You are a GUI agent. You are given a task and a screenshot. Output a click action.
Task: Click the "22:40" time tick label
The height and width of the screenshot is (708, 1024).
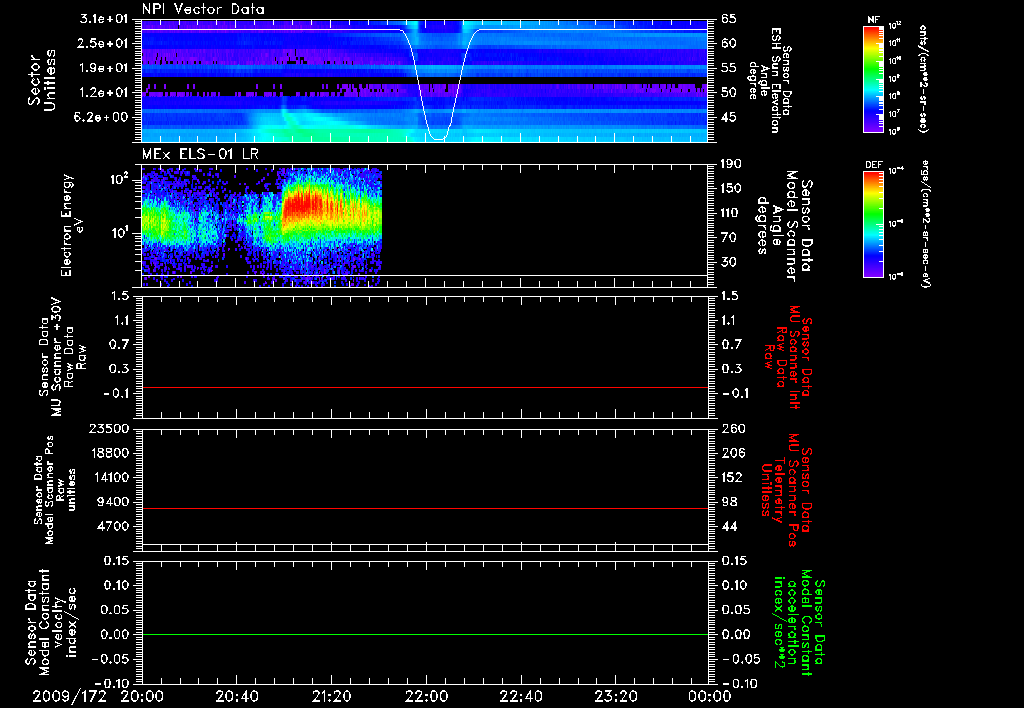(520, 696)
